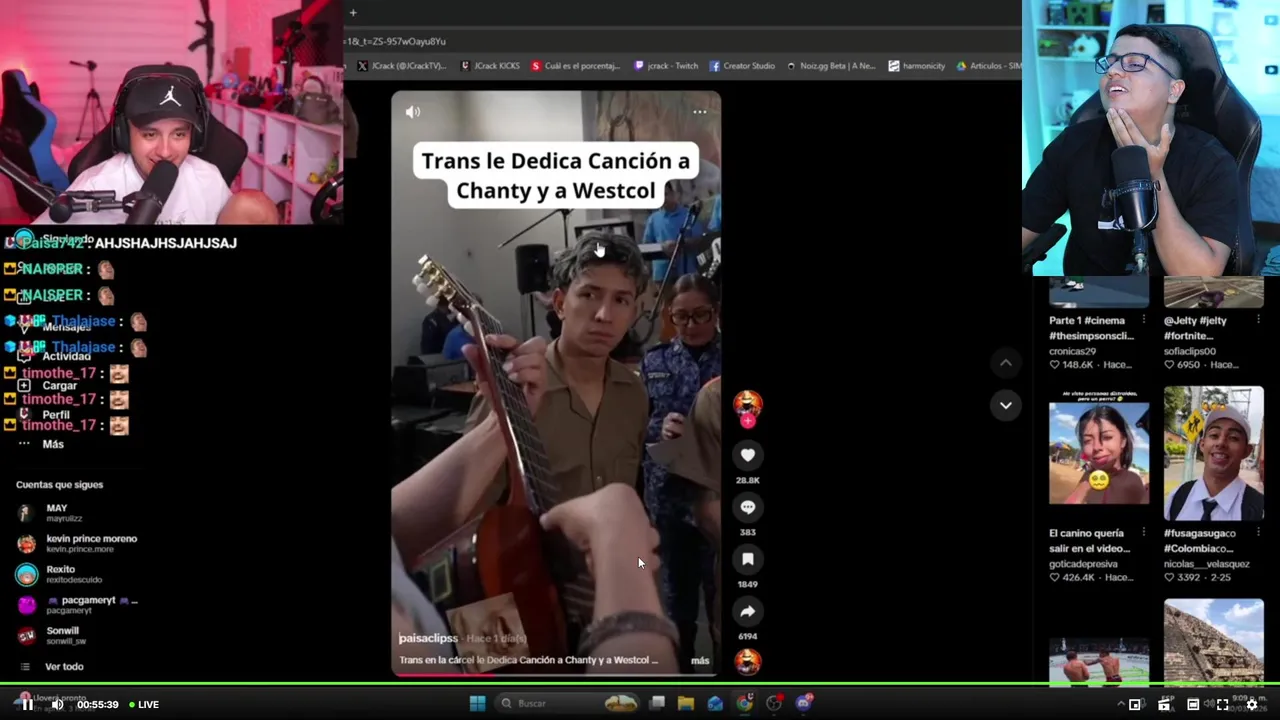Open #fusagasugaco Colombia video thumbnail
The width and height of the screenshot is (1280, 720).
(x=1213, y=453)
